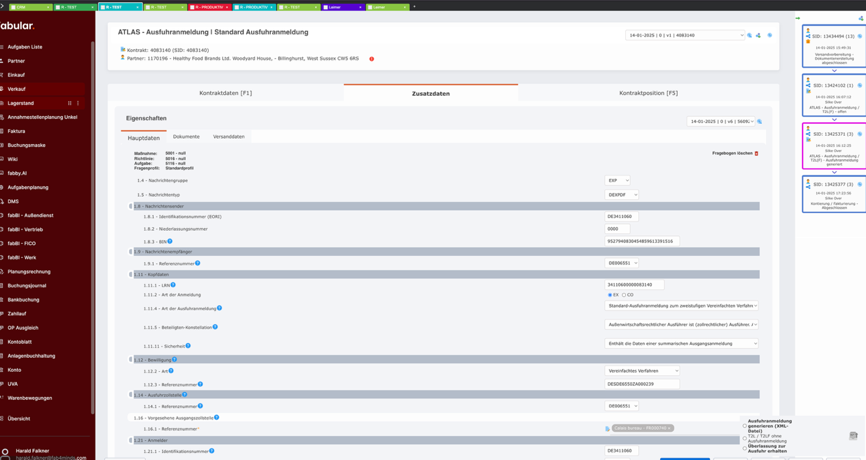Click the Identifikationsnummer (EORI) input field
866x460 pixels.
tap(620, 216)
